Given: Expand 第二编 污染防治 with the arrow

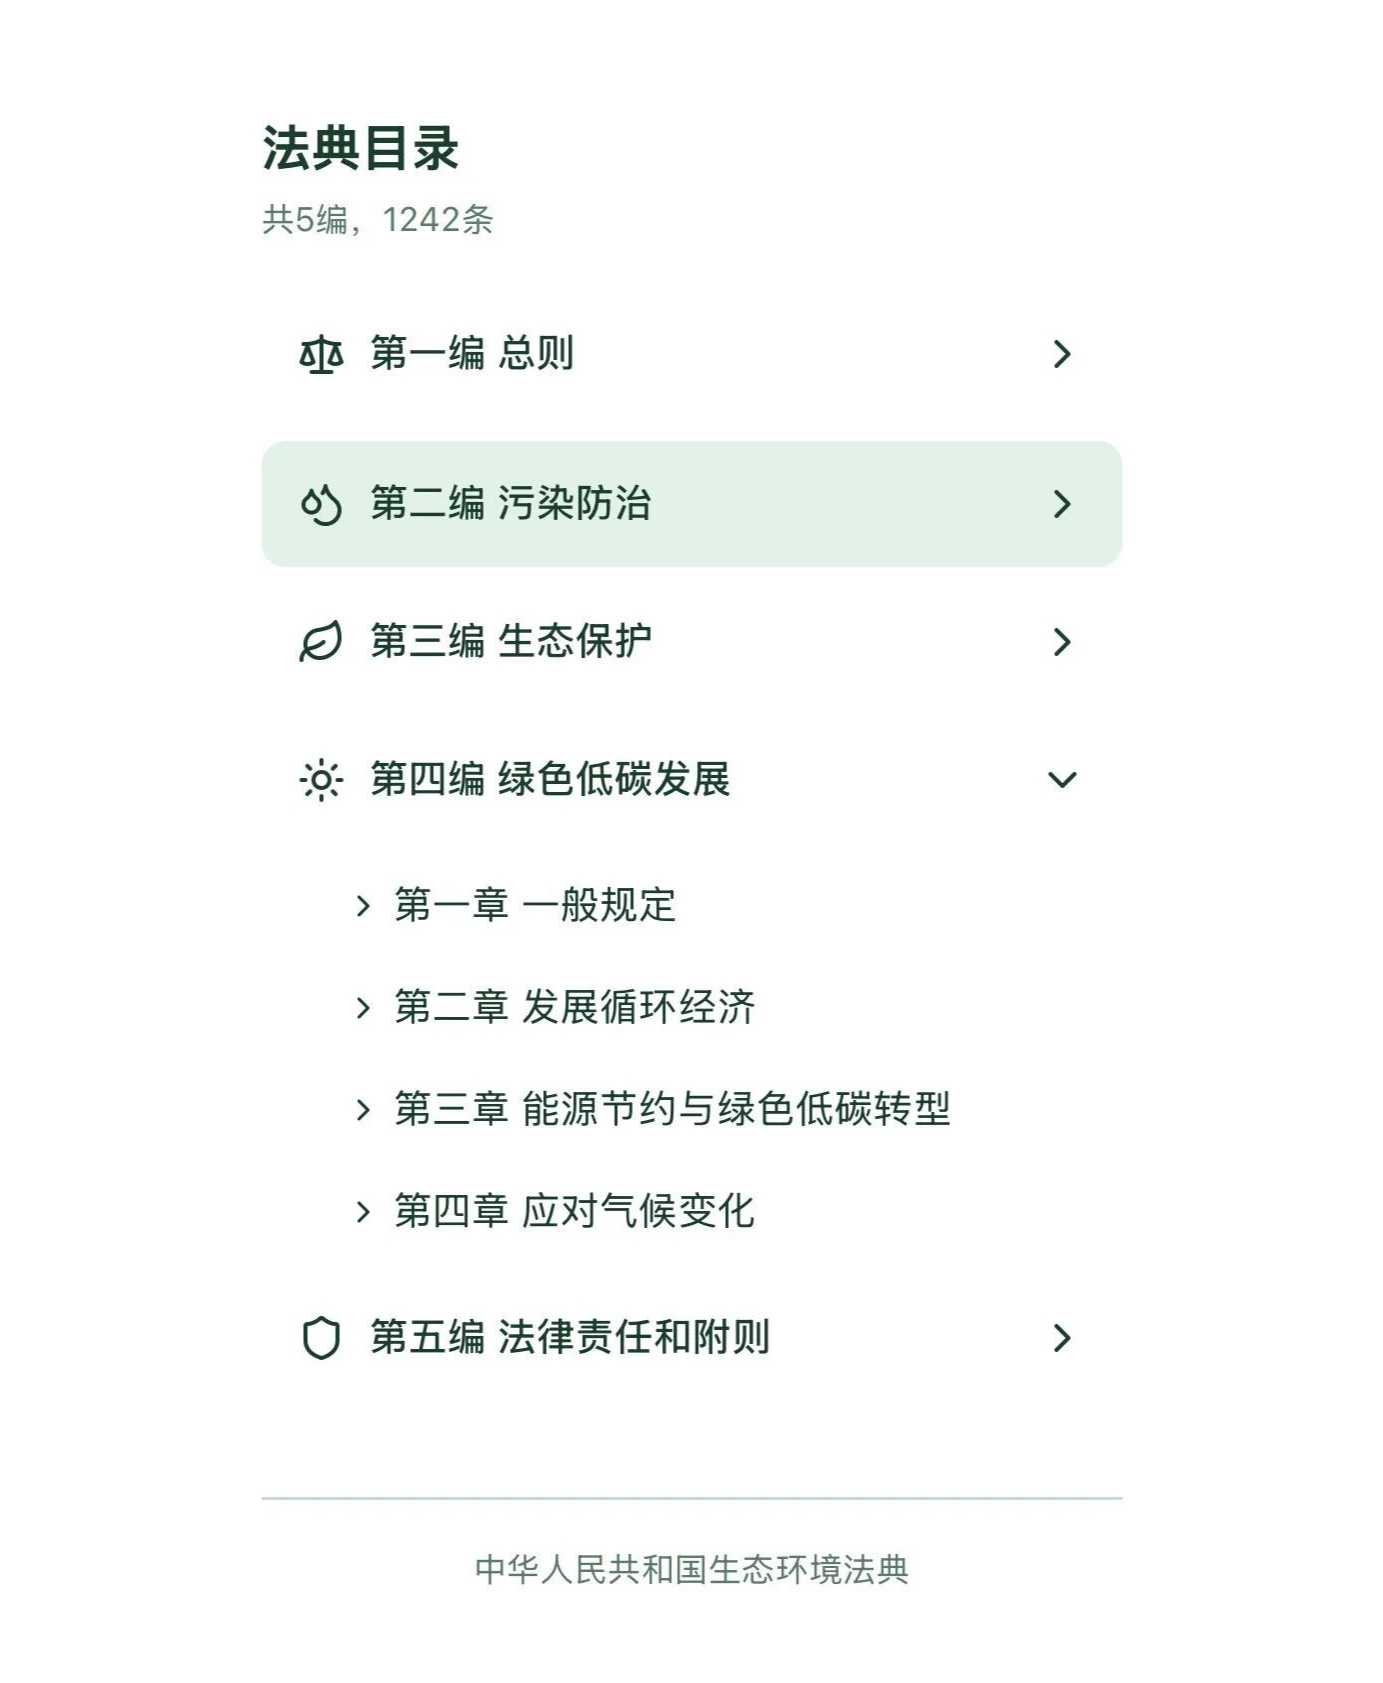Looking at the screenshot, I should pos(1062,504).
